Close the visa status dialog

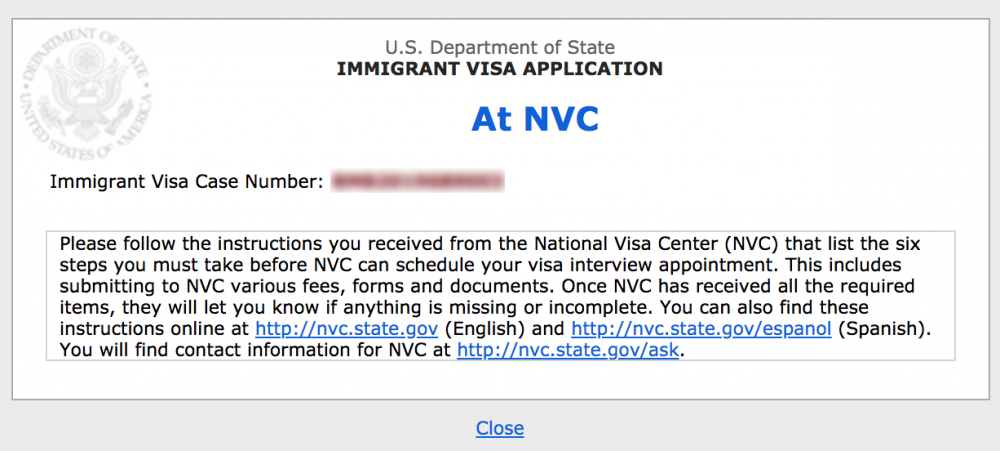click(500, 428)
